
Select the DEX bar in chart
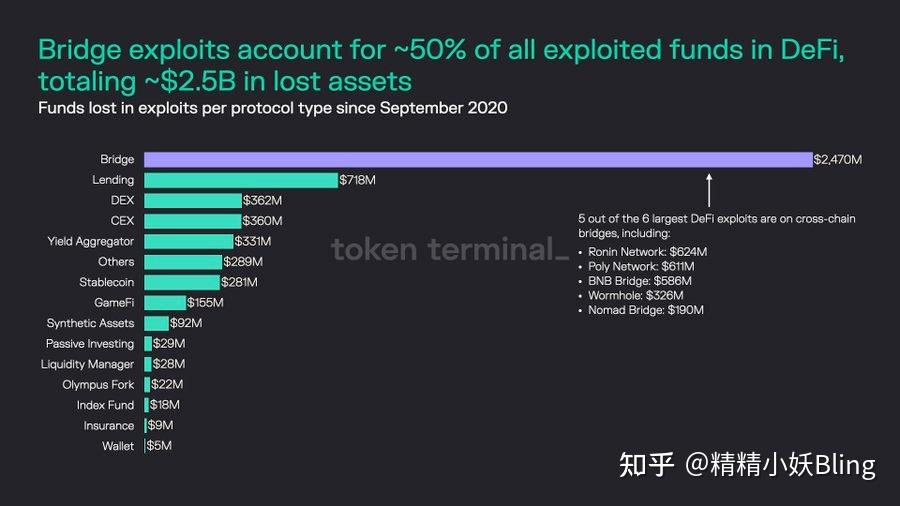193,200
